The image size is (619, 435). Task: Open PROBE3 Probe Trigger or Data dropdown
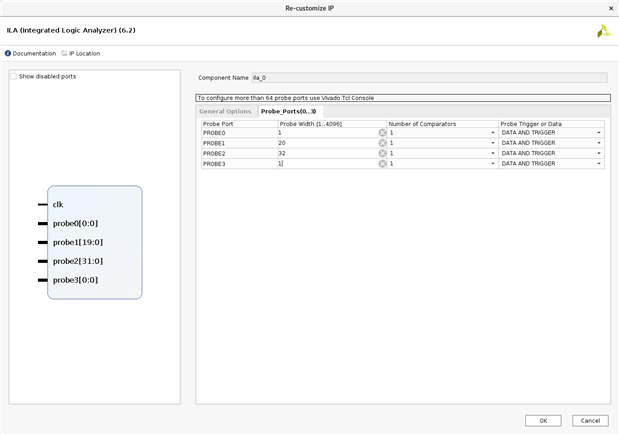pyautogui.click(x=551, y=163)
